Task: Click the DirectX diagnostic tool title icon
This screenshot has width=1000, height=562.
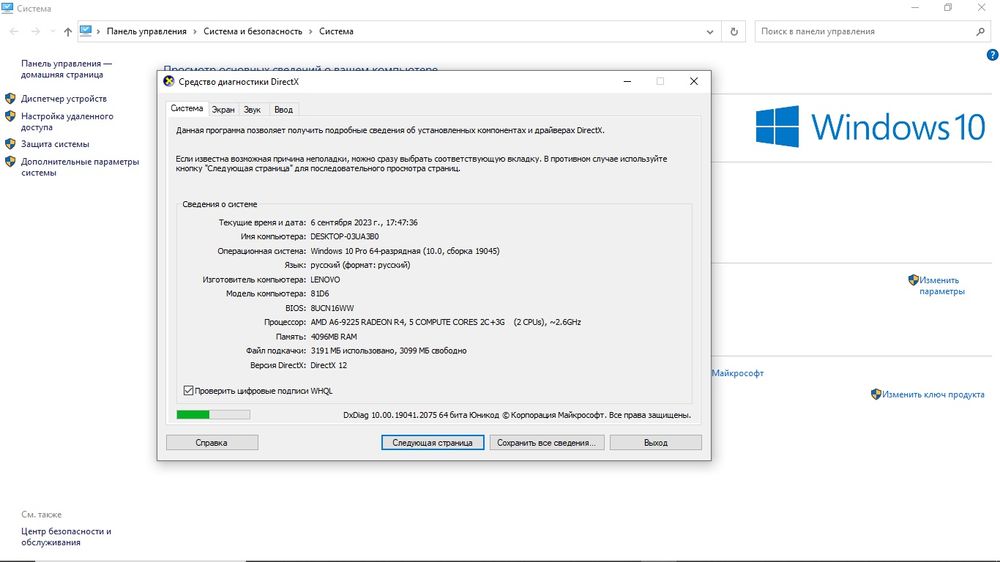Action: click(x=168, y=82)
